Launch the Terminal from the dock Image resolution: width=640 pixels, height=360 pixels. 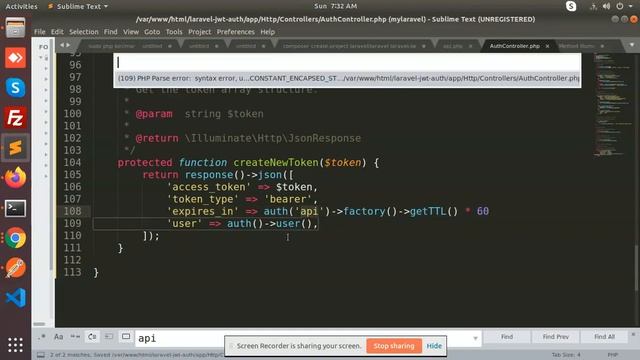pyautogui.click(x=16, y=208)
